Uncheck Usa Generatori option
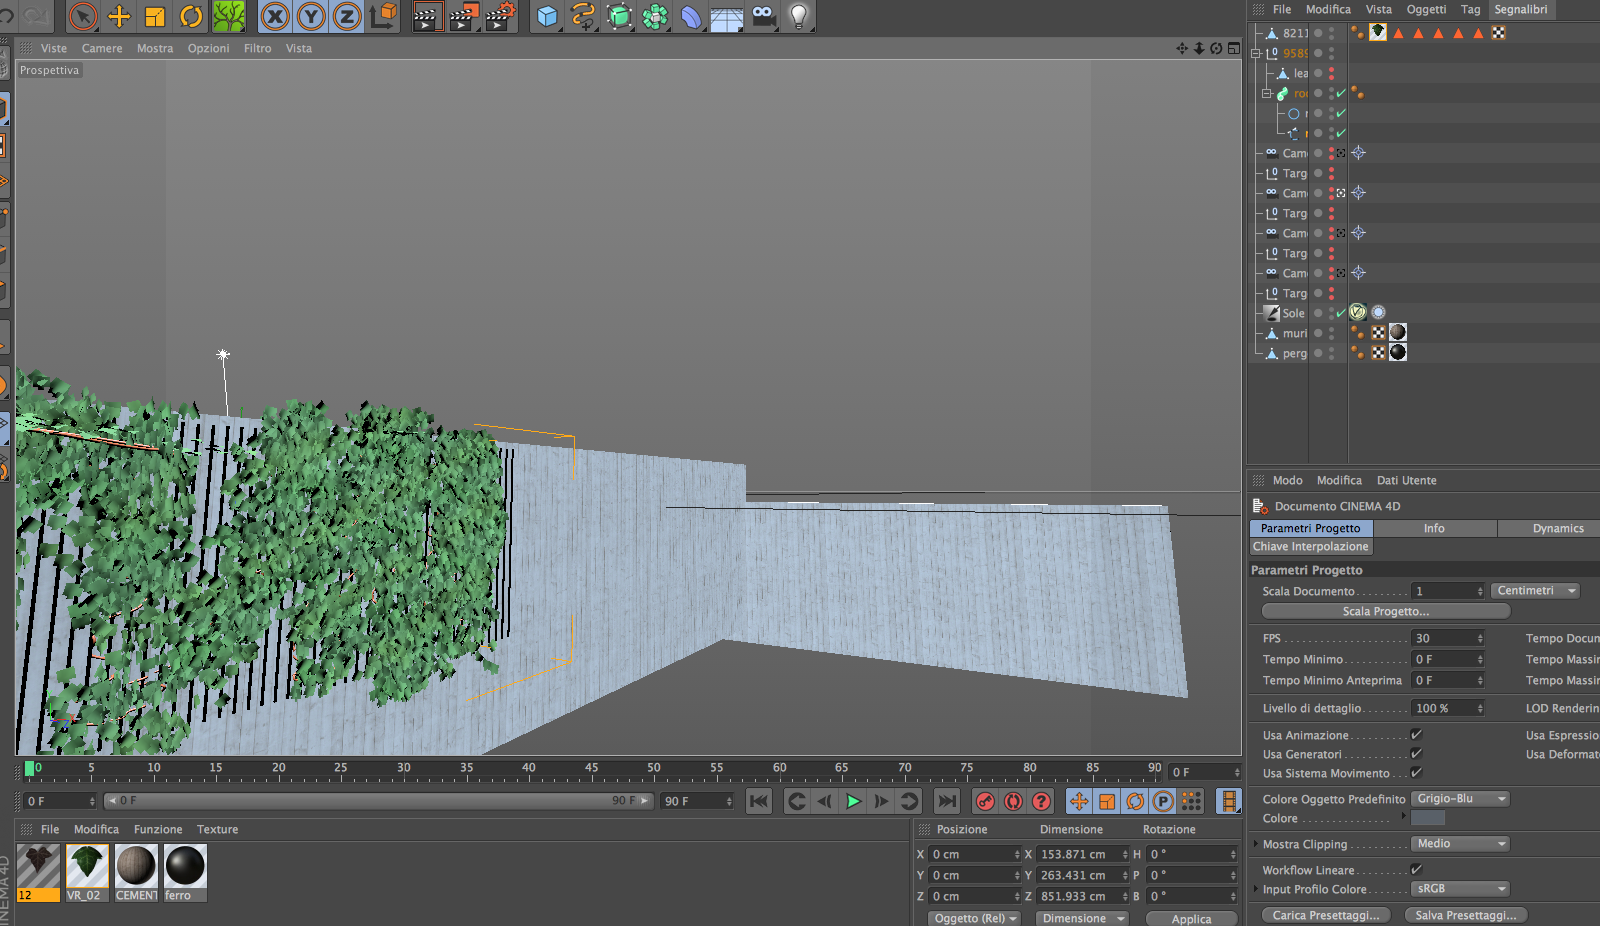 pyautogui.click(x=1416, y=754)
